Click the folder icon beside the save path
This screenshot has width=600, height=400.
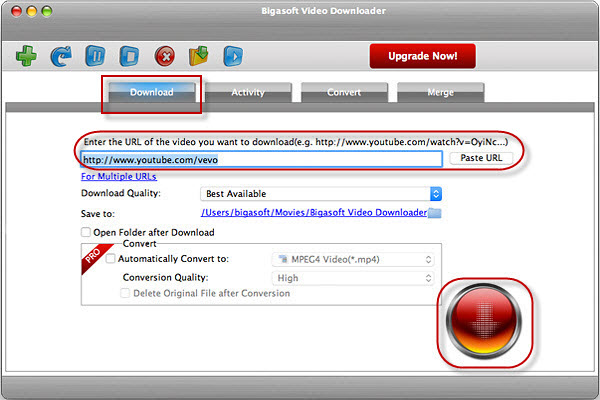tap(434, 213)
